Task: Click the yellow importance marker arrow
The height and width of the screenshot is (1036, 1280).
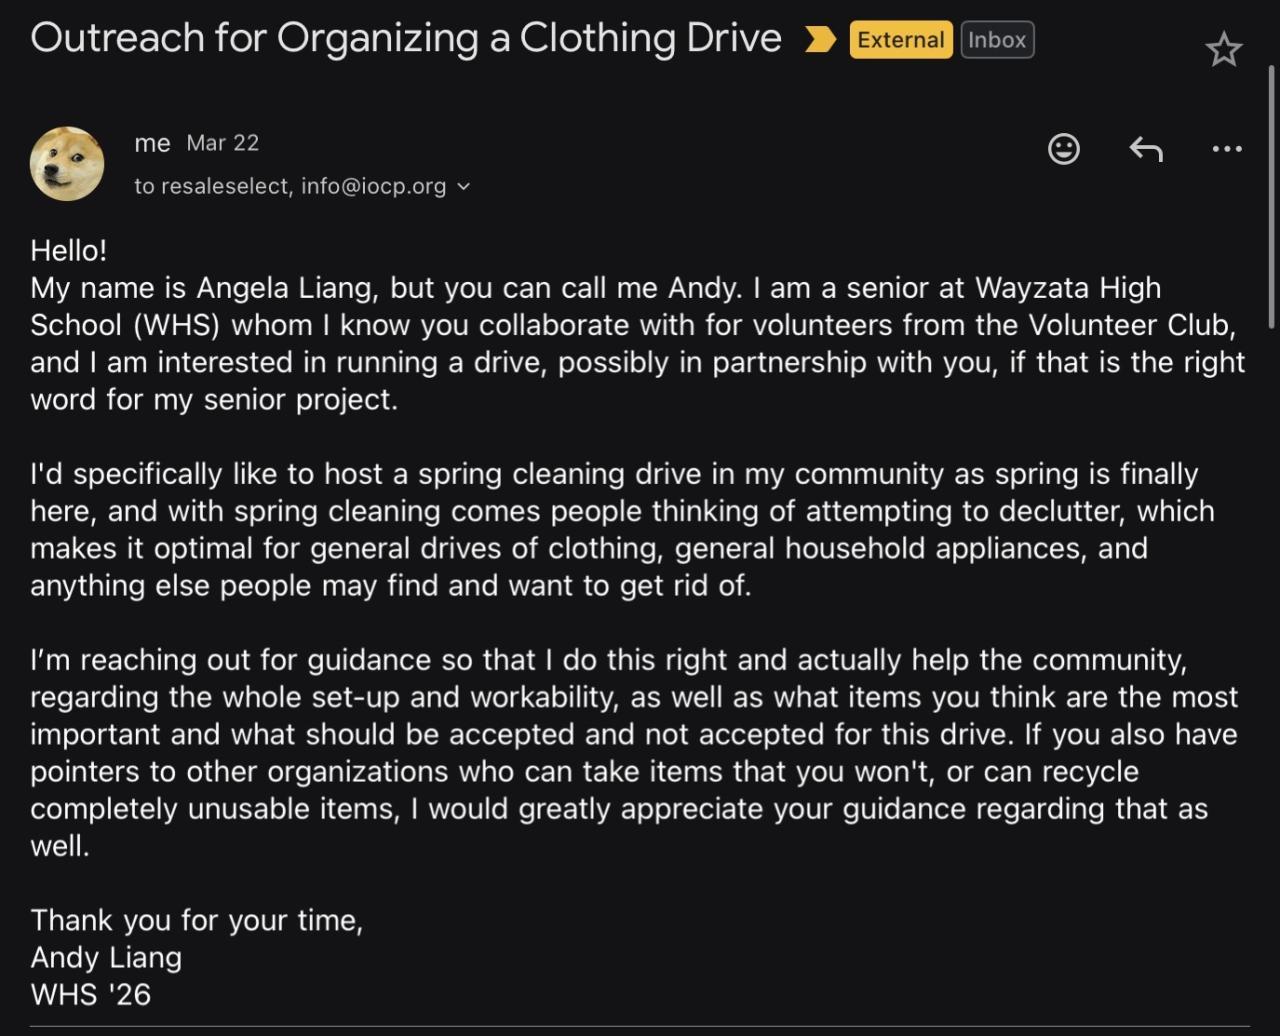Action: coord(820,40)
